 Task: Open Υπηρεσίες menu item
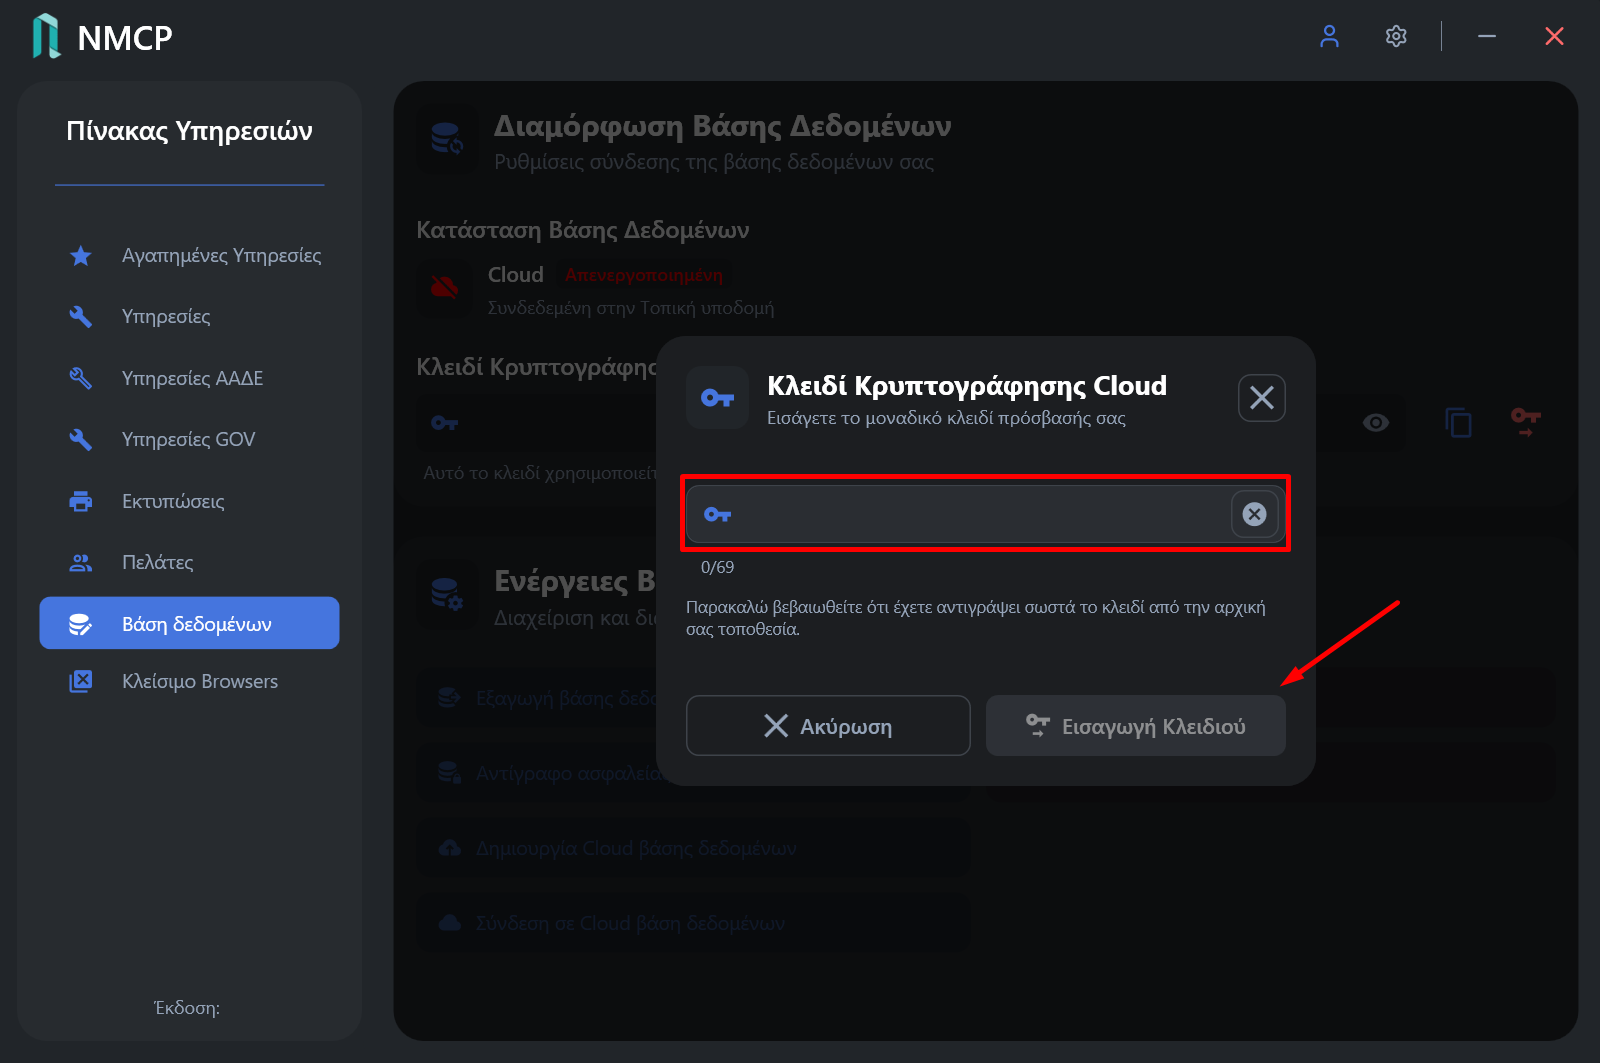click(x=189, y=317)
